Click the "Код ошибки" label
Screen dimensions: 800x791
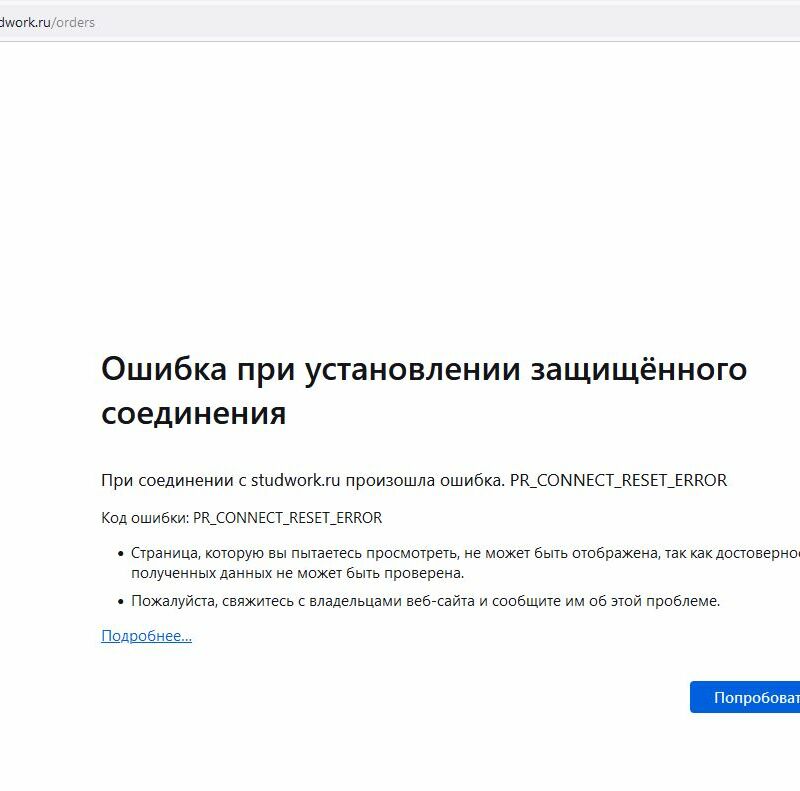pos(144,518)
